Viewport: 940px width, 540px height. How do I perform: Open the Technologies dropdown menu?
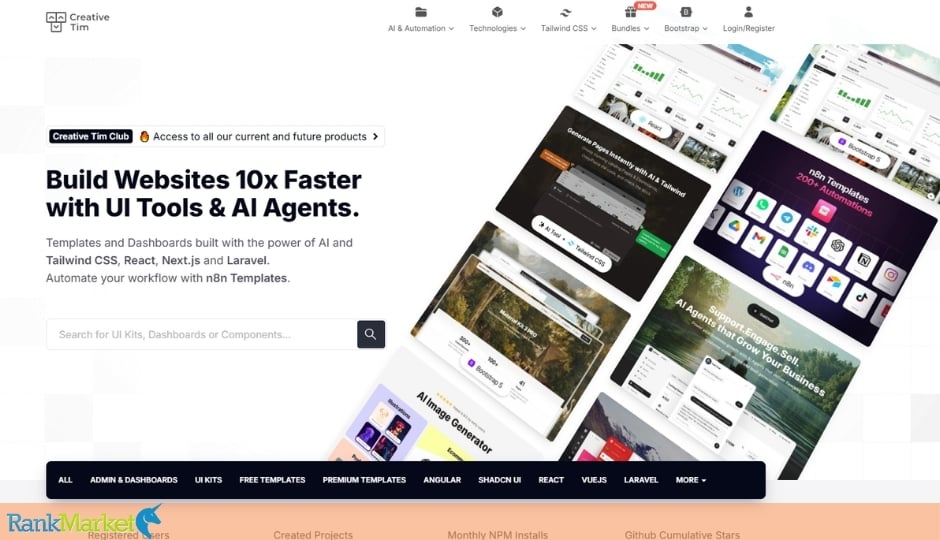click(x=497, y=28)
